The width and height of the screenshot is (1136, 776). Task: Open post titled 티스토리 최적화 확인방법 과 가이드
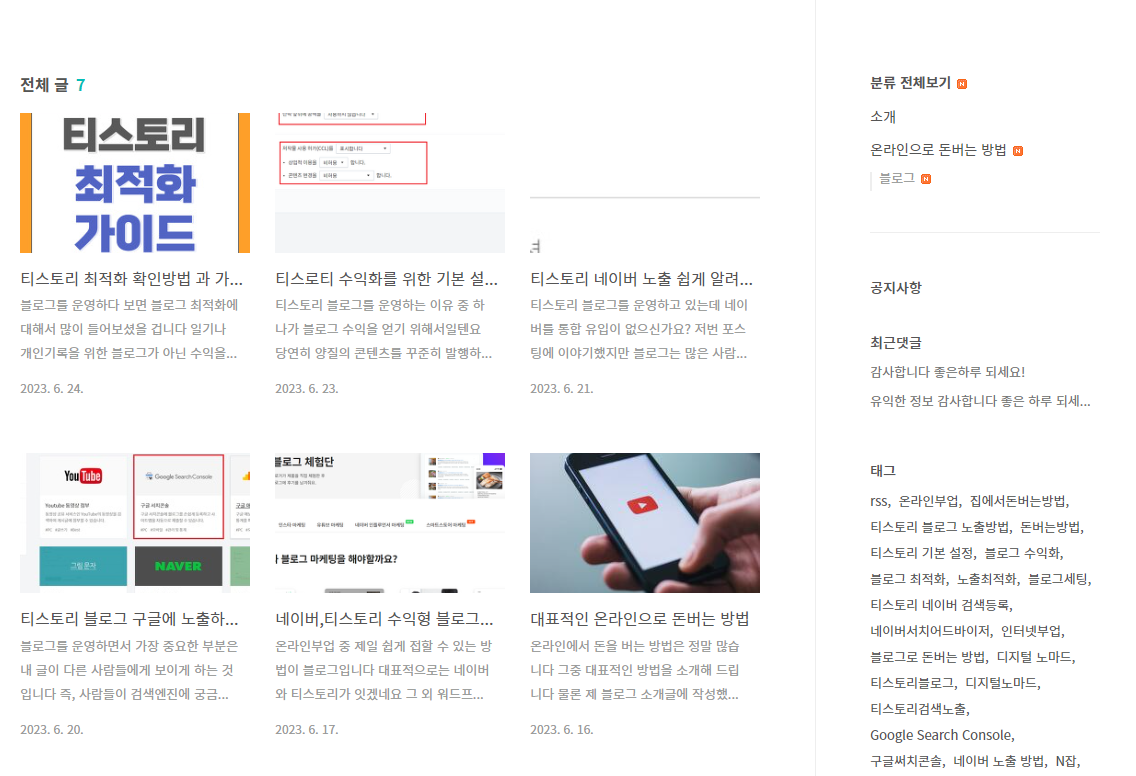click(x=135, y=278)
